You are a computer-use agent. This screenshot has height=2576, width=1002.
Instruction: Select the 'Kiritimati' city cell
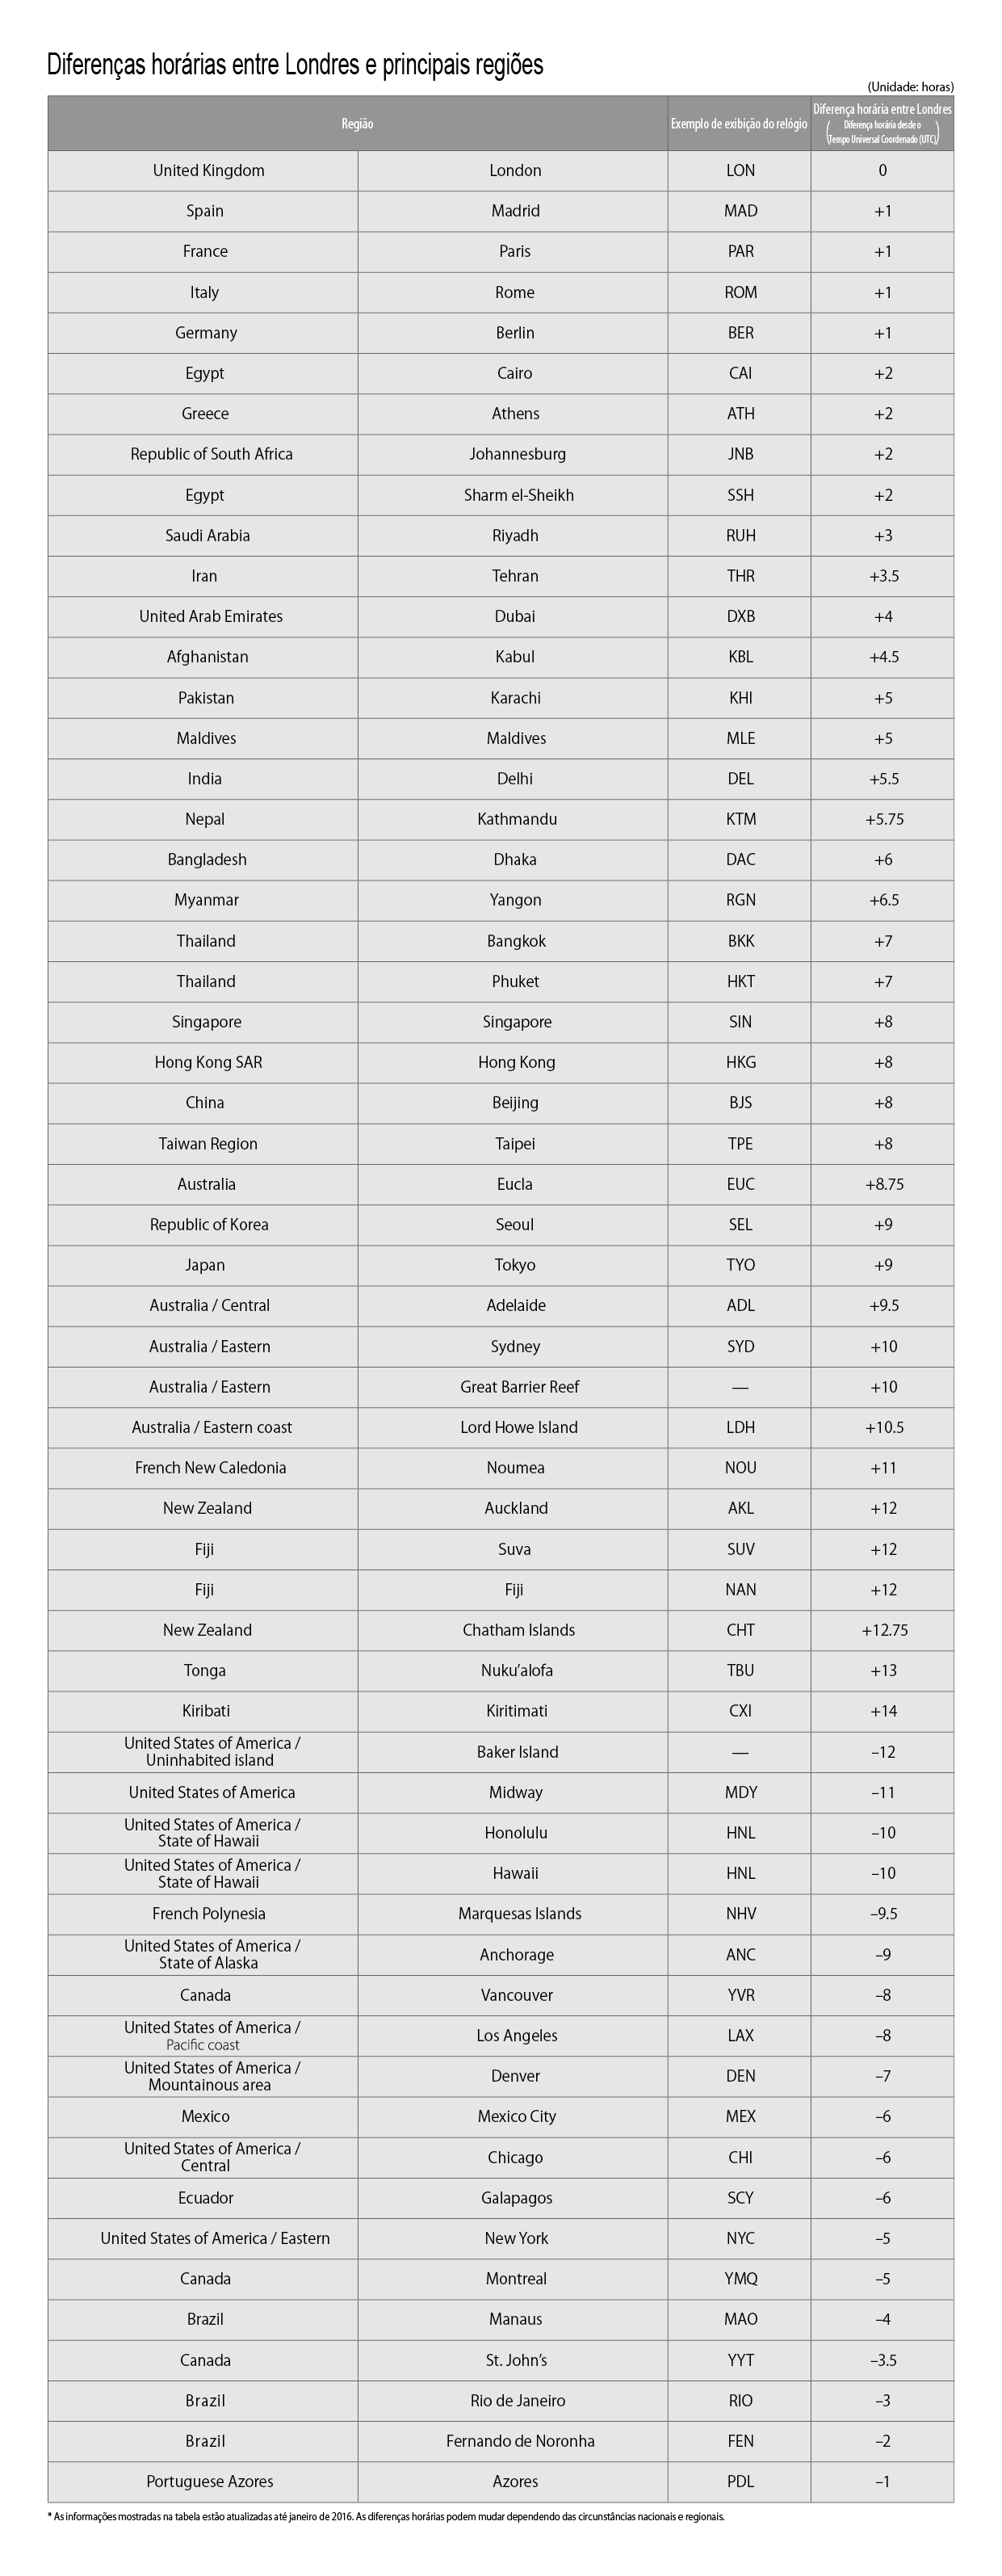[516, 1711]
